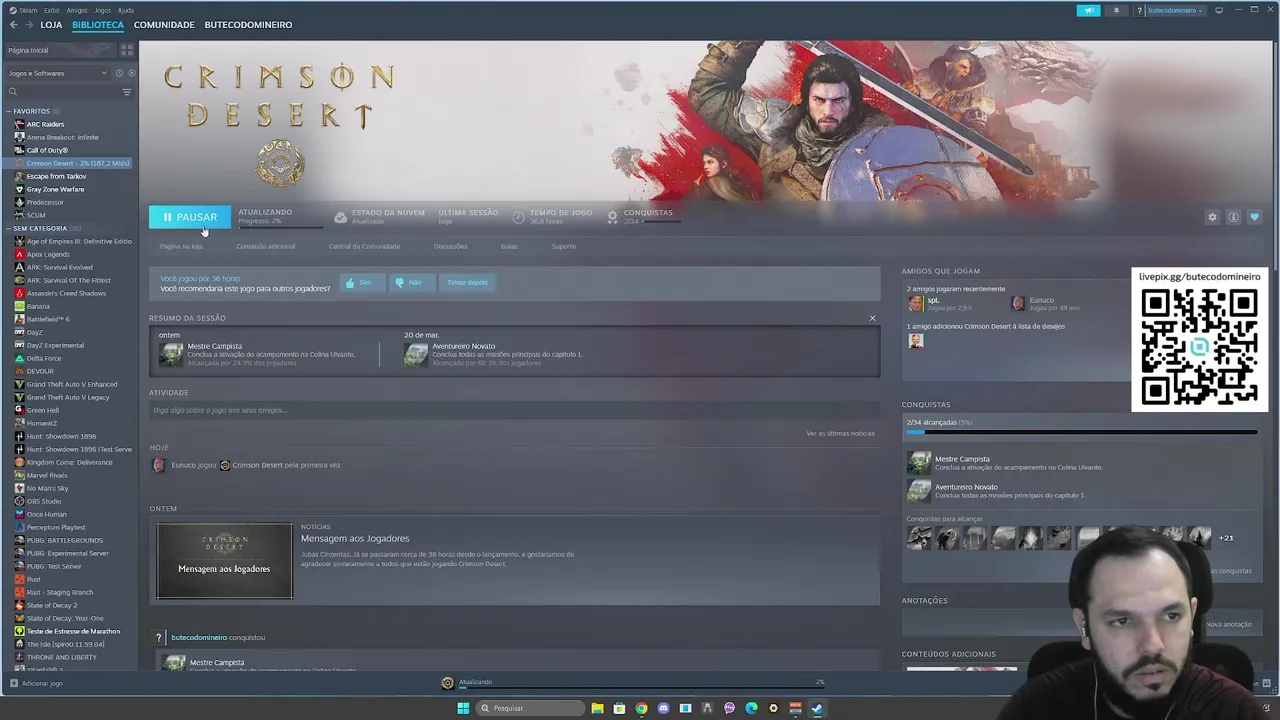The image size is (1280, 720).
Task: Toggle ready-to-play filter icon in sidebar
Action: coord(131,73)
